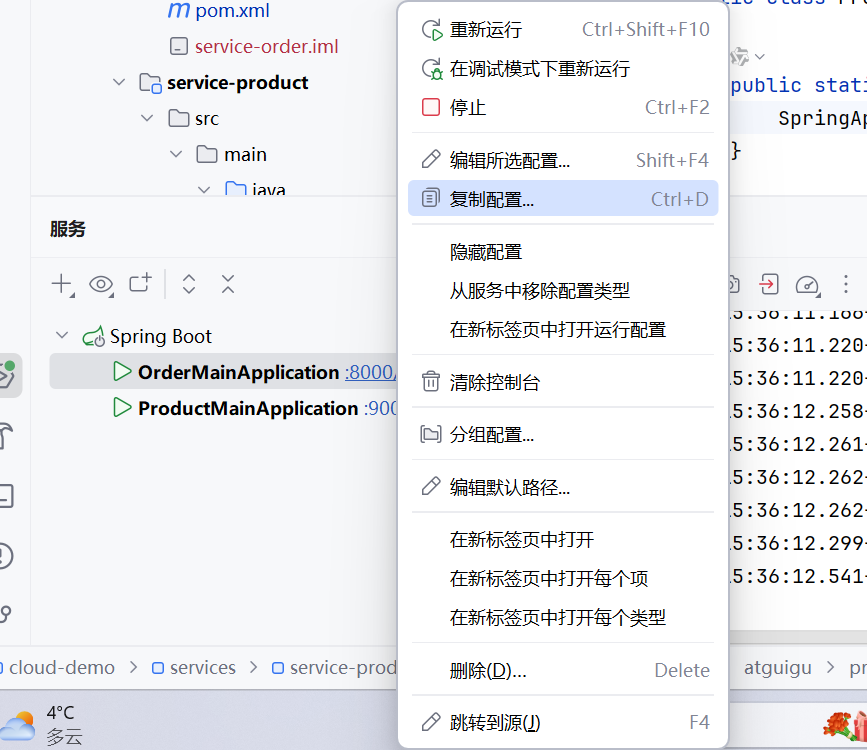Collapse the service-product module folder
The height and width of the screenshot is (750, 867).
coord(120,83)
